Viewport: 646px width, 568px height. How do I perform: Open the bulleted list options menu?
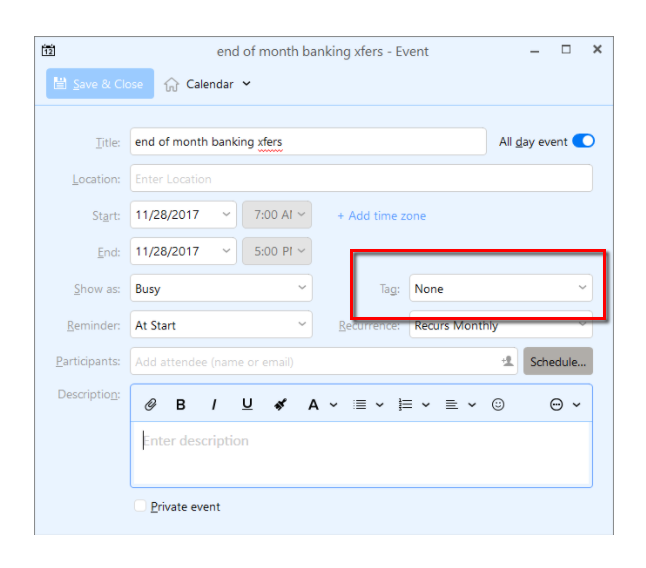(x=368, y=405)
